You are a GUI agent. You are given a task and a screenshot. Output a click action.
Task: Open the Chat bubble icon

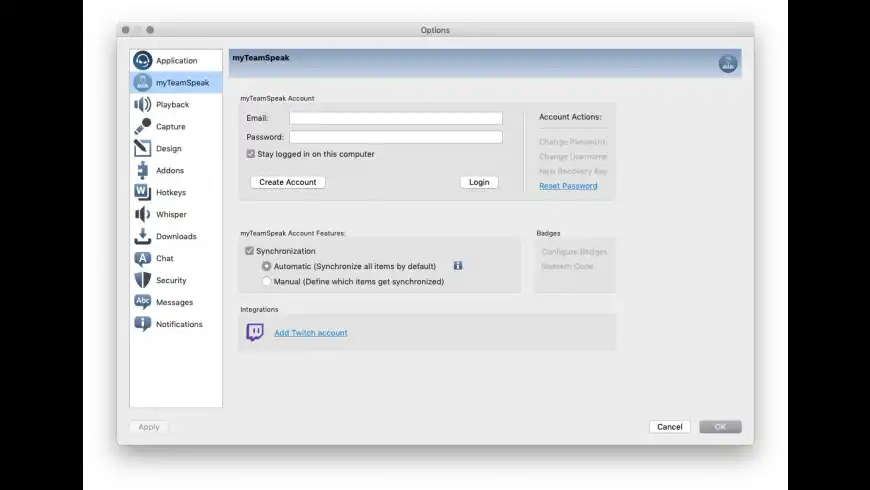tap(143, 258)
